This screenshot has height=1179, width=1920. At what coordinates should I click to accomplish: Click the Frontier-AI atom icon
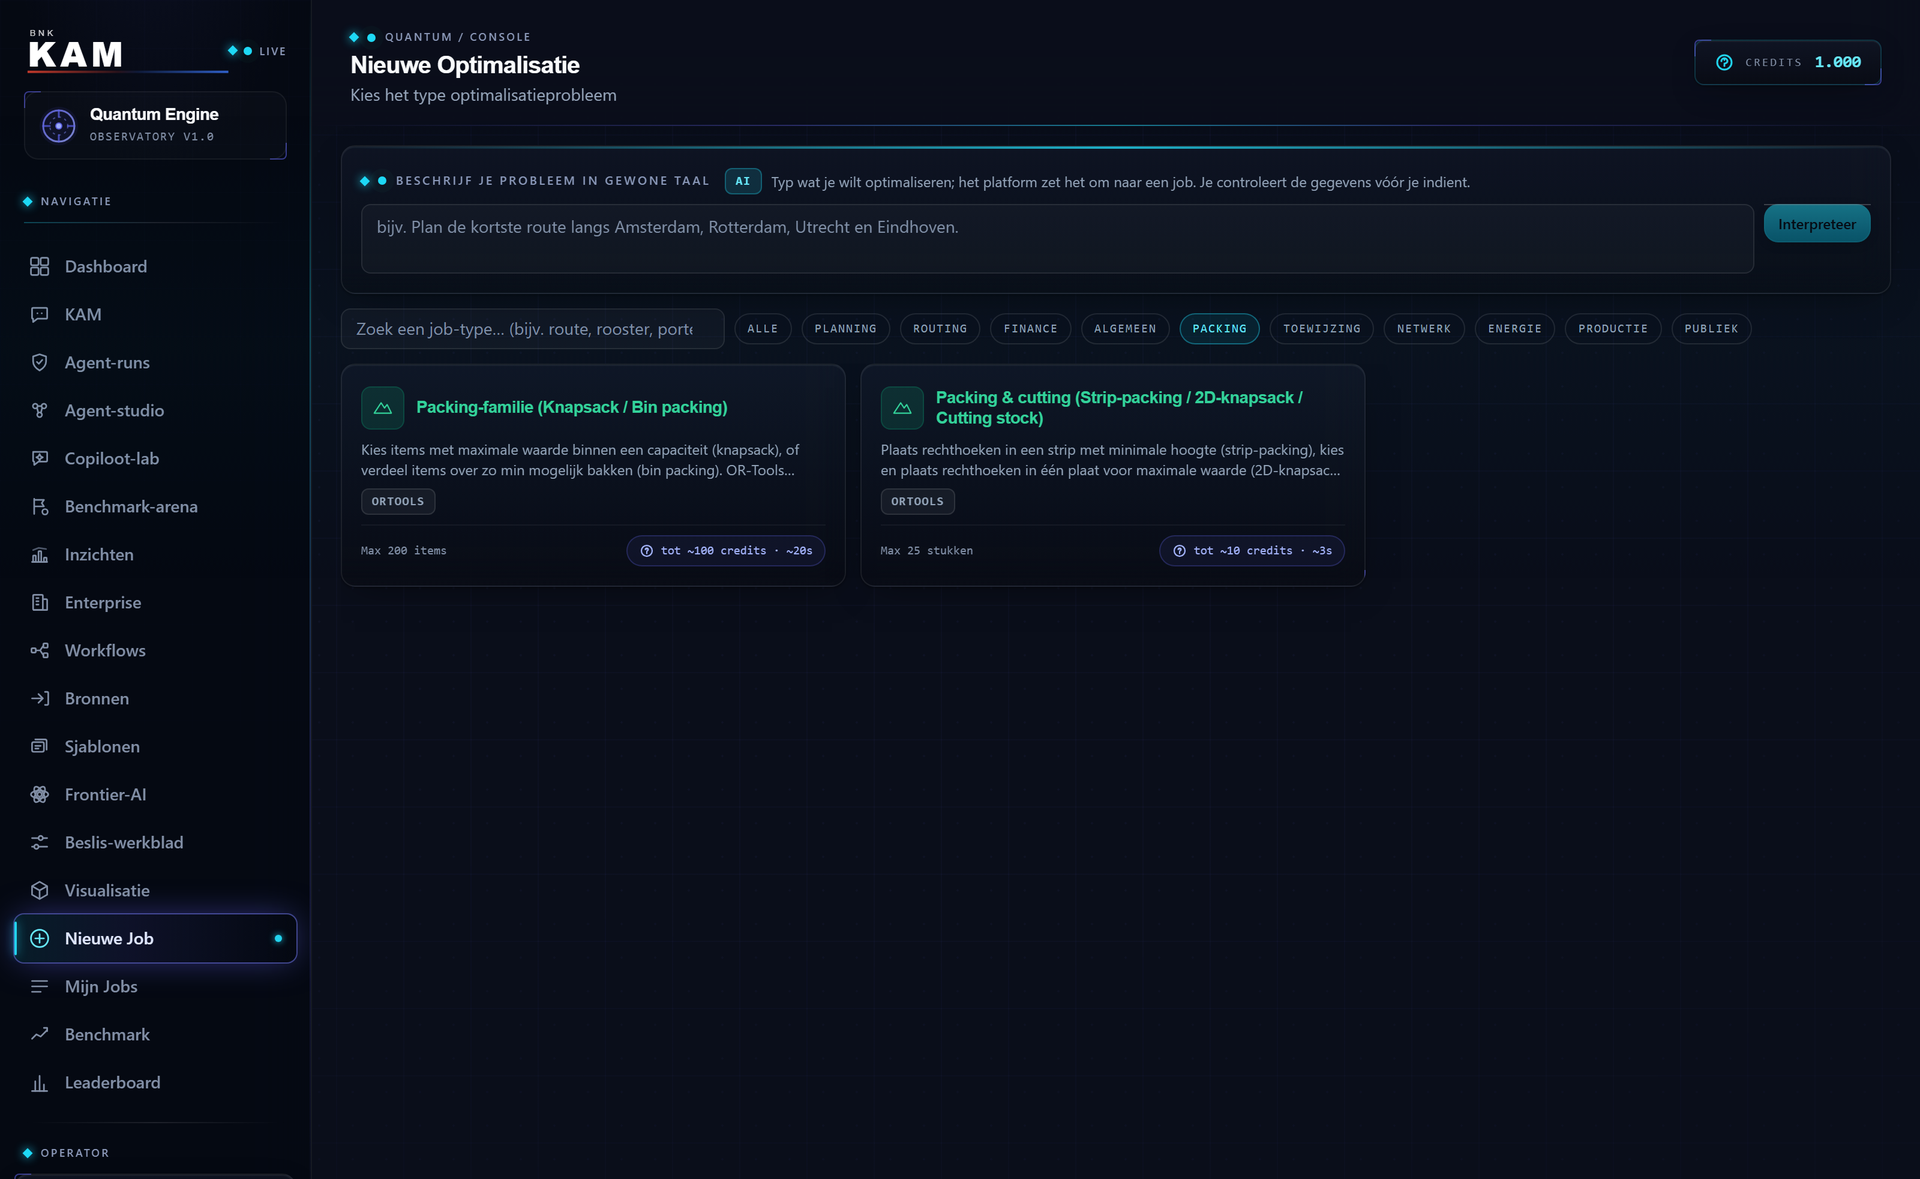click(39, 794)
